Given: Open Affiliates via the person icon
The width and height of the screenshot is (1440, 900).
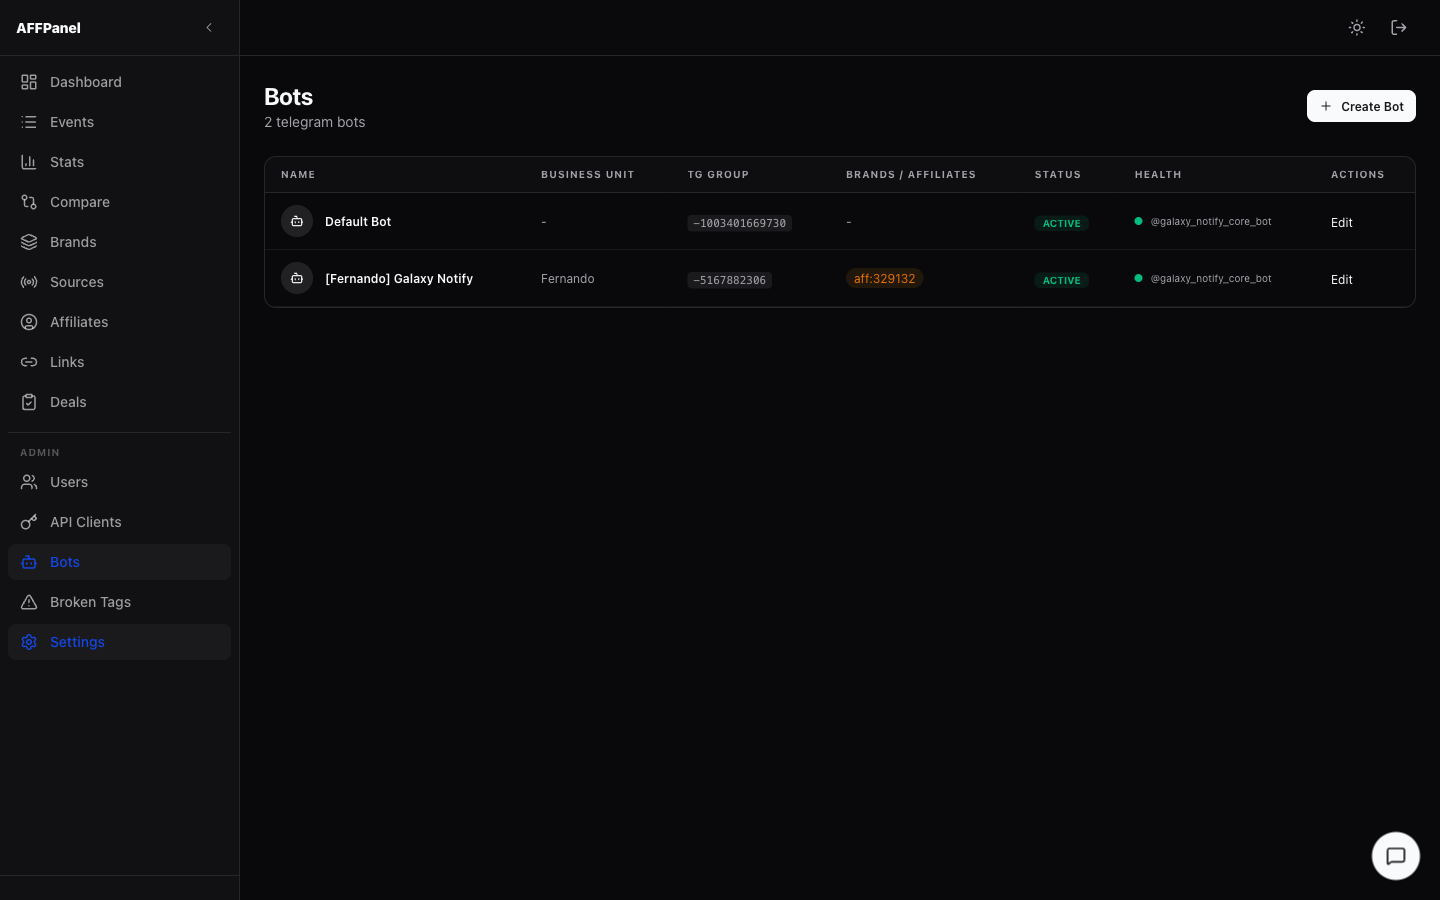Looking at the screenshot, I should click(x=29, y=322).
